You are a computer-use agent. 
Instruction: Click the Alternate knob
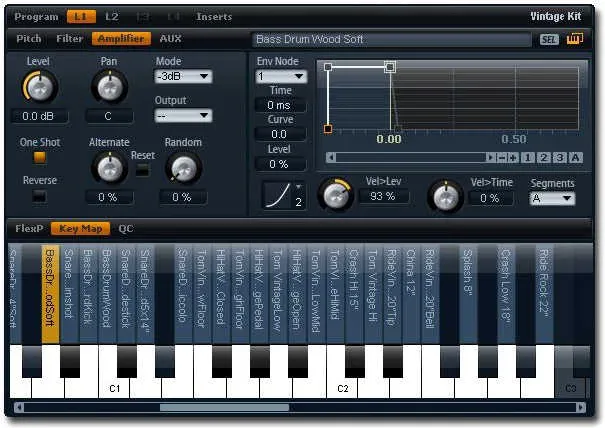coord(109,166)
